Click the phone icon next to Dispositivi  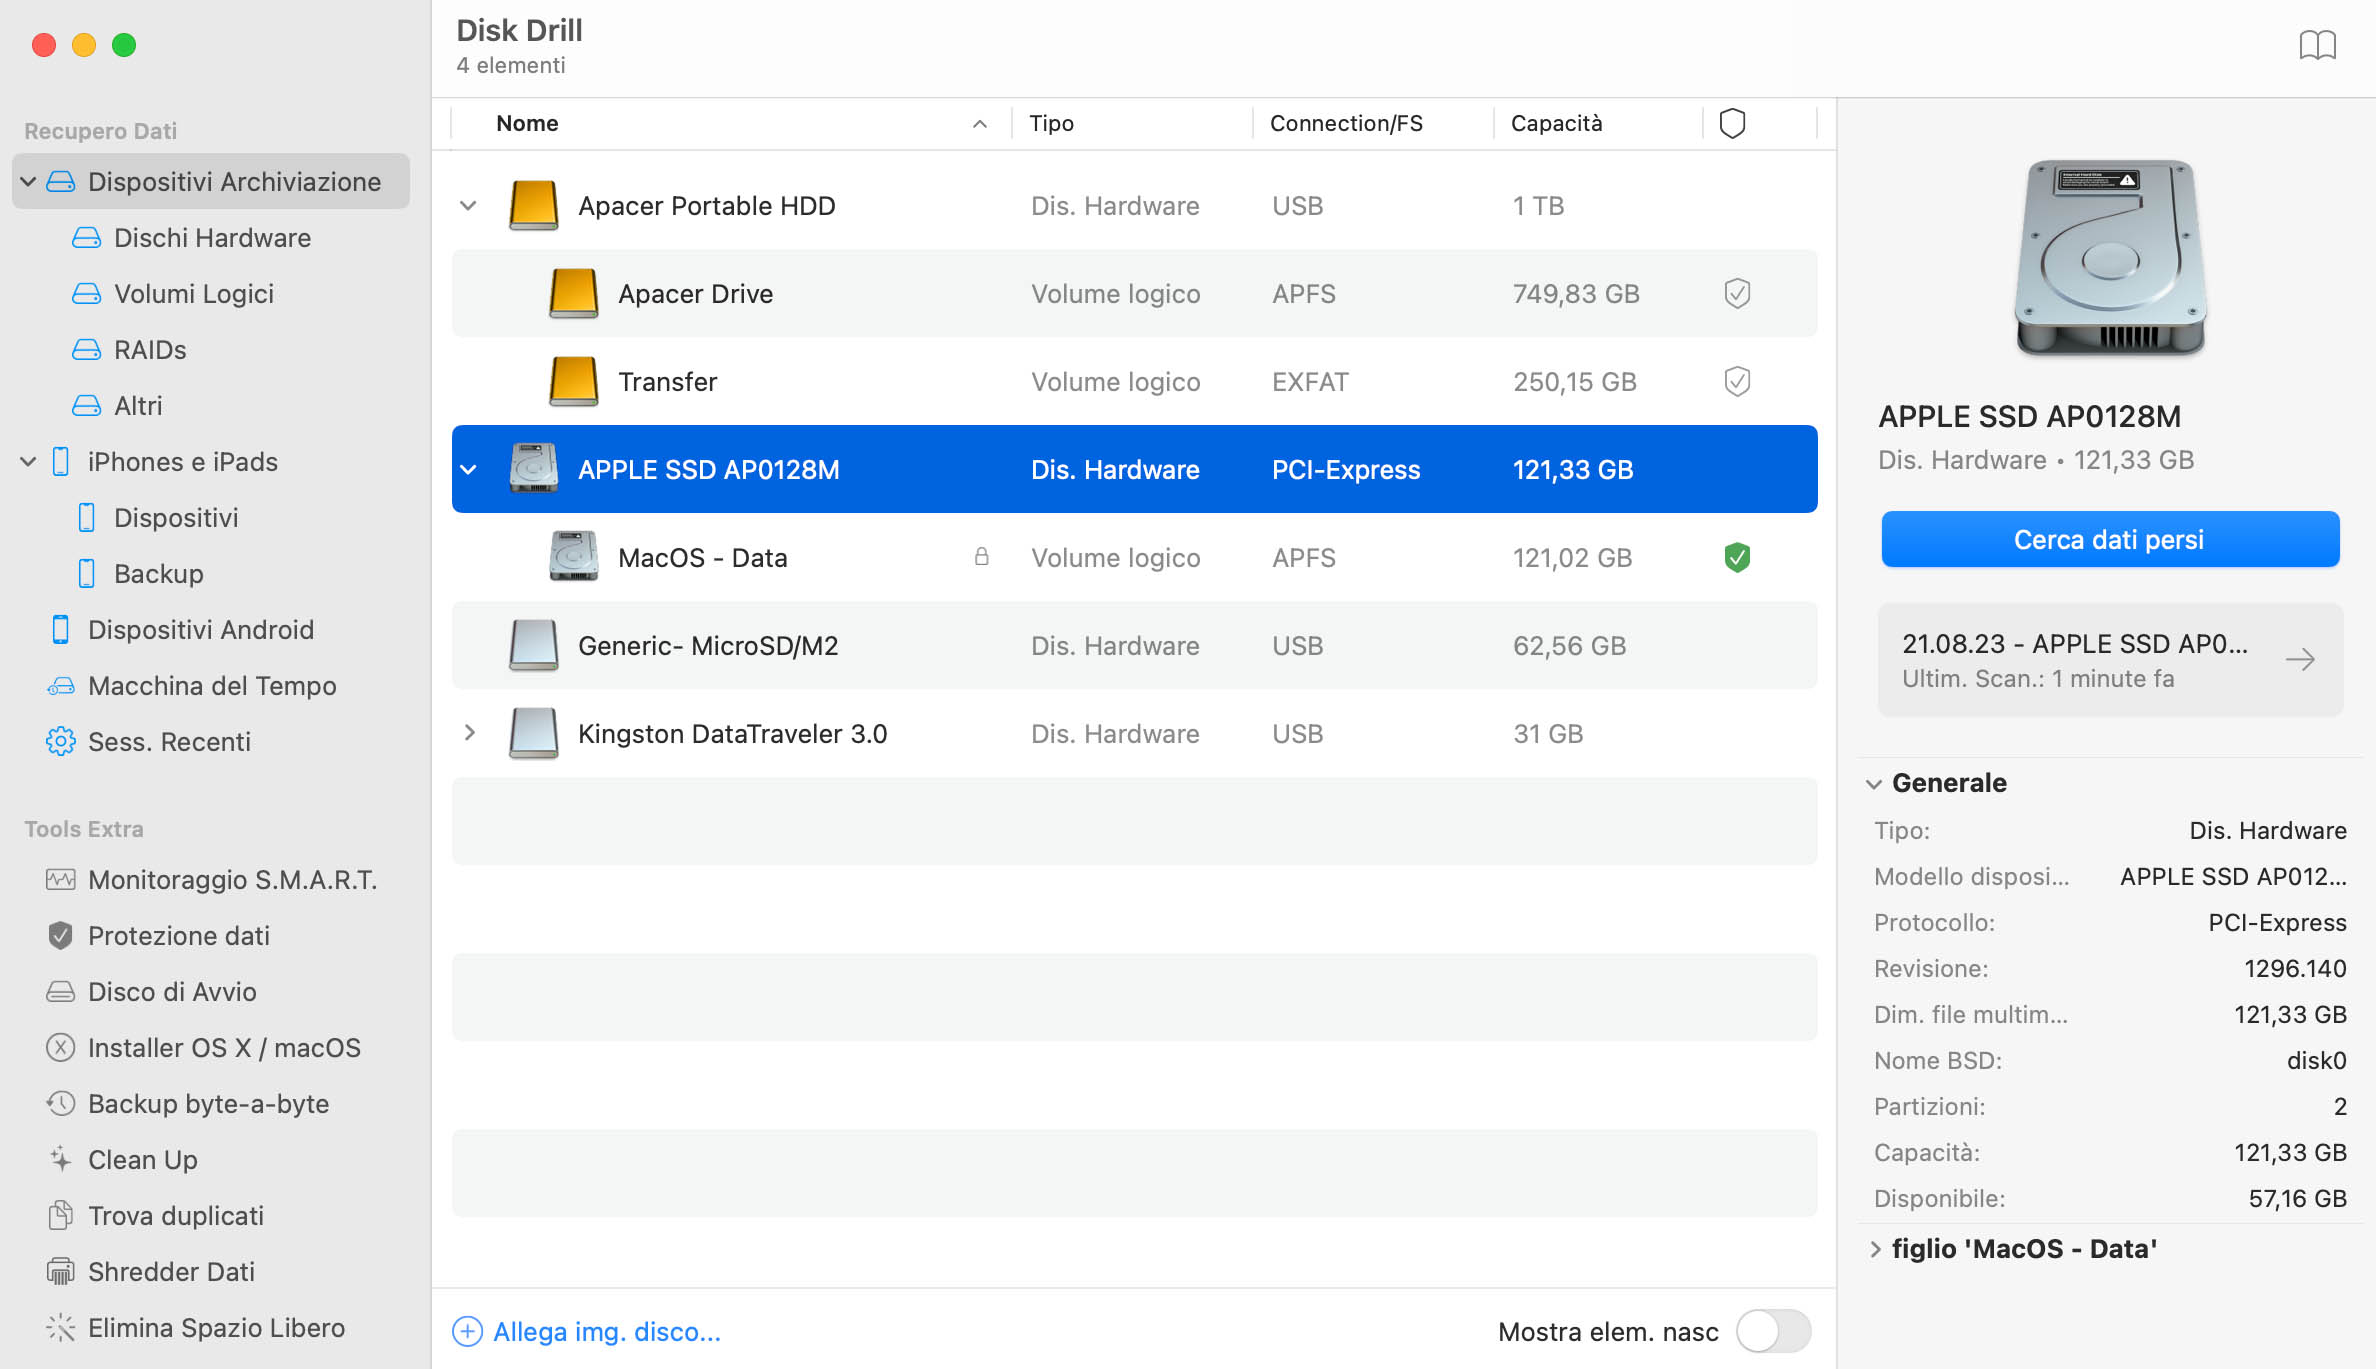[87, 517]
